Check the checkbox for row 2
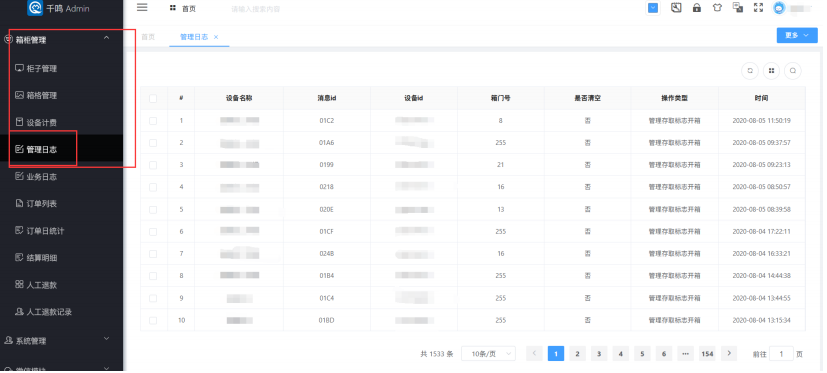The height and width of the screenshot is (373, 827). 153,143
